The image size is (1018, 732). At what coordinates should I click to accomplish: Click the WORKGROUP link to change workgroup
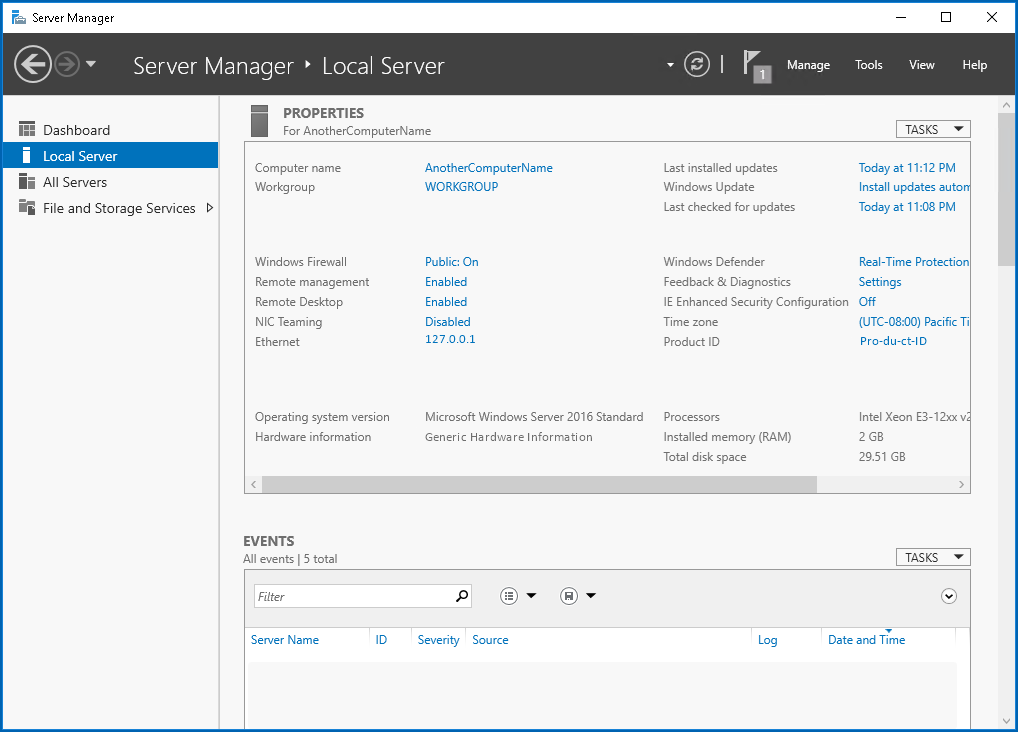(461, 187)
